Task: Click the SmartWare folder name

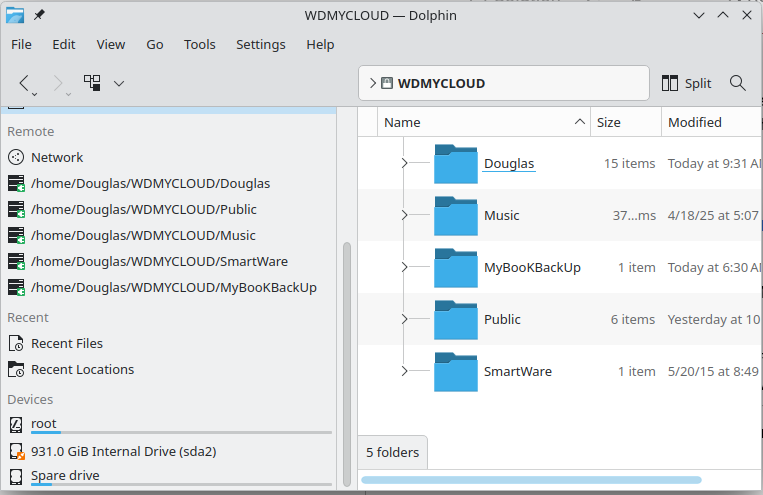Action: [518, 372]
